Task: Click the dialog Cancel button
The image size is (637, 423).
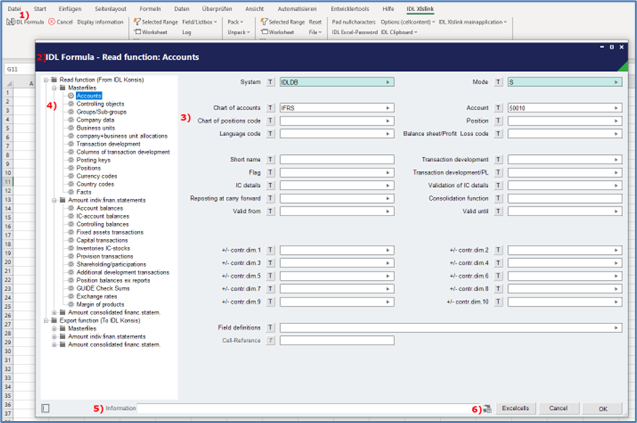Action: click(559, 408)
